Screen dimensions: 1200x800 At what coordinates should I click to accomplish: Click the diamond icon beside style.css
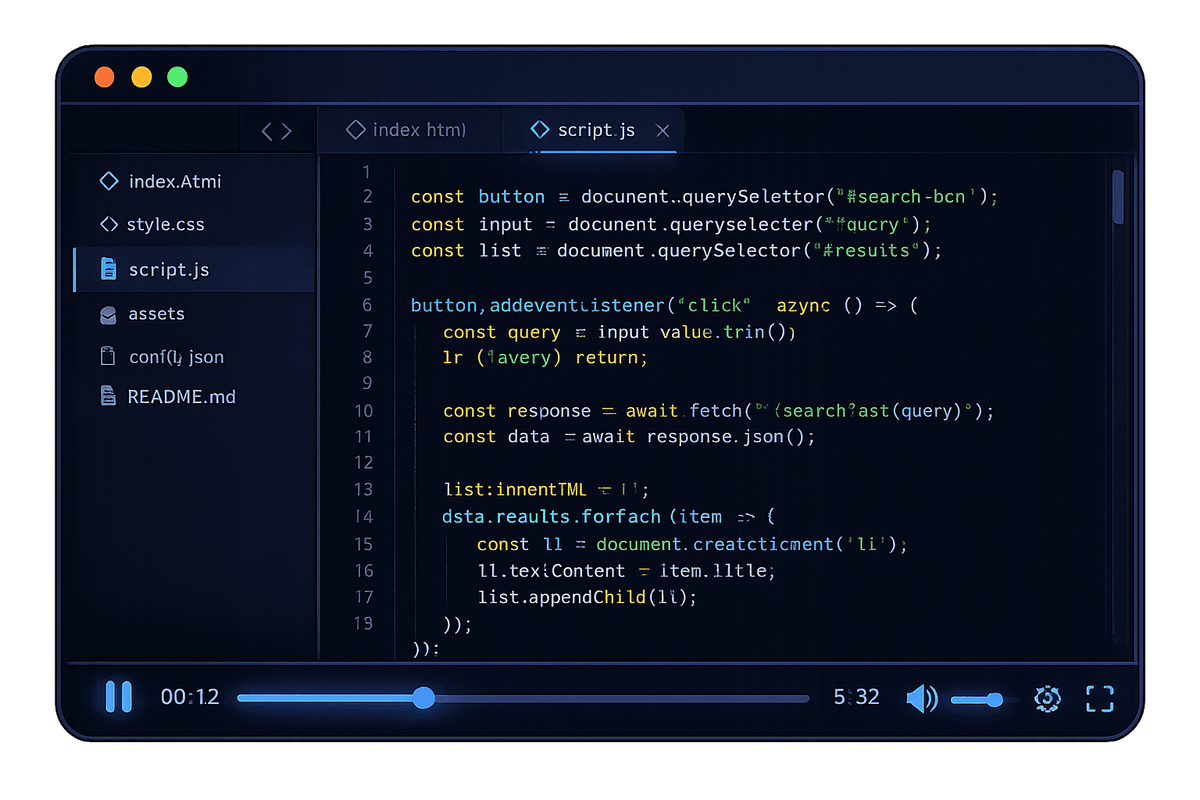(109, 224)
